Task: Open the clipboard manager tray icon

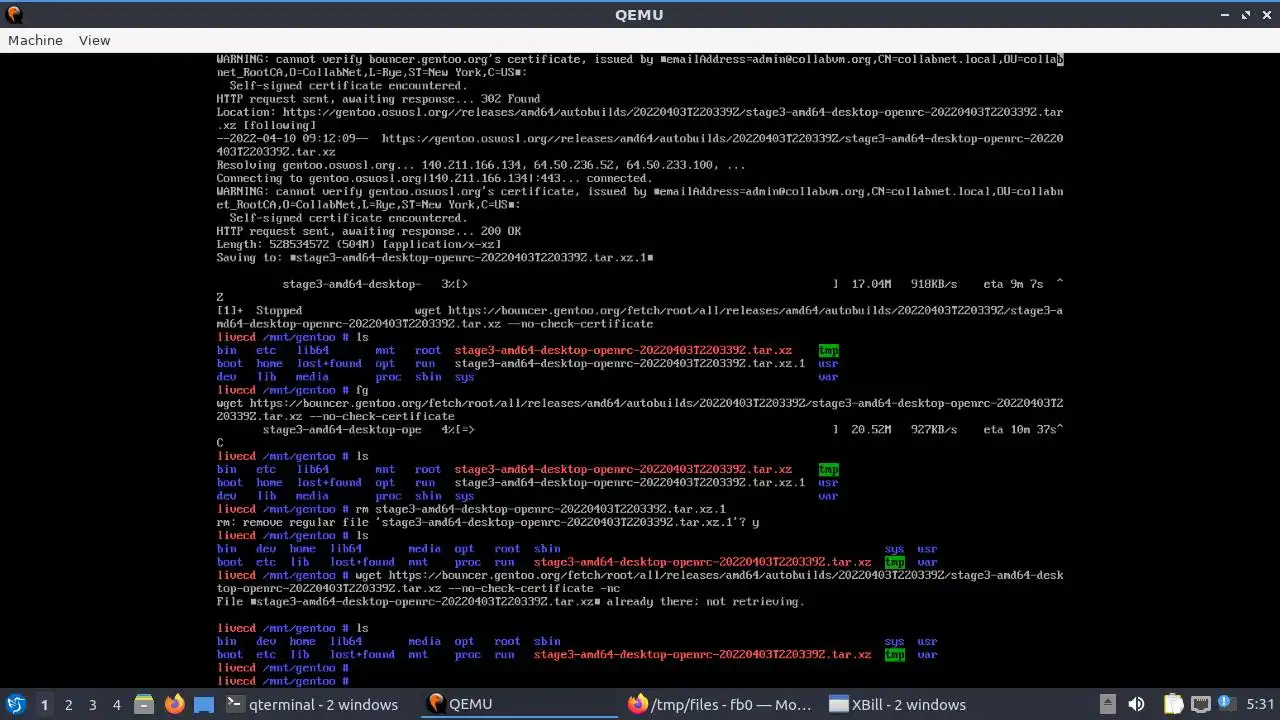Action: [x=1173, y=704]
